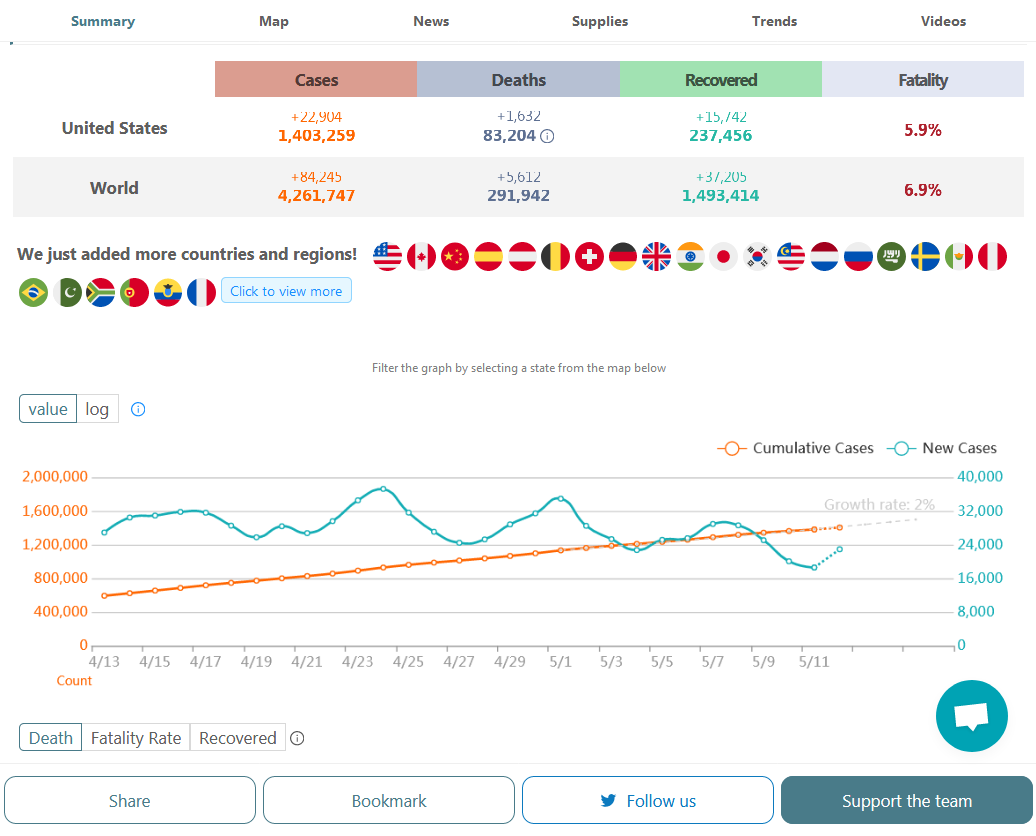The image size is (1036, 836).
Task: Switch graph scale to log
Action: [97, 409]
